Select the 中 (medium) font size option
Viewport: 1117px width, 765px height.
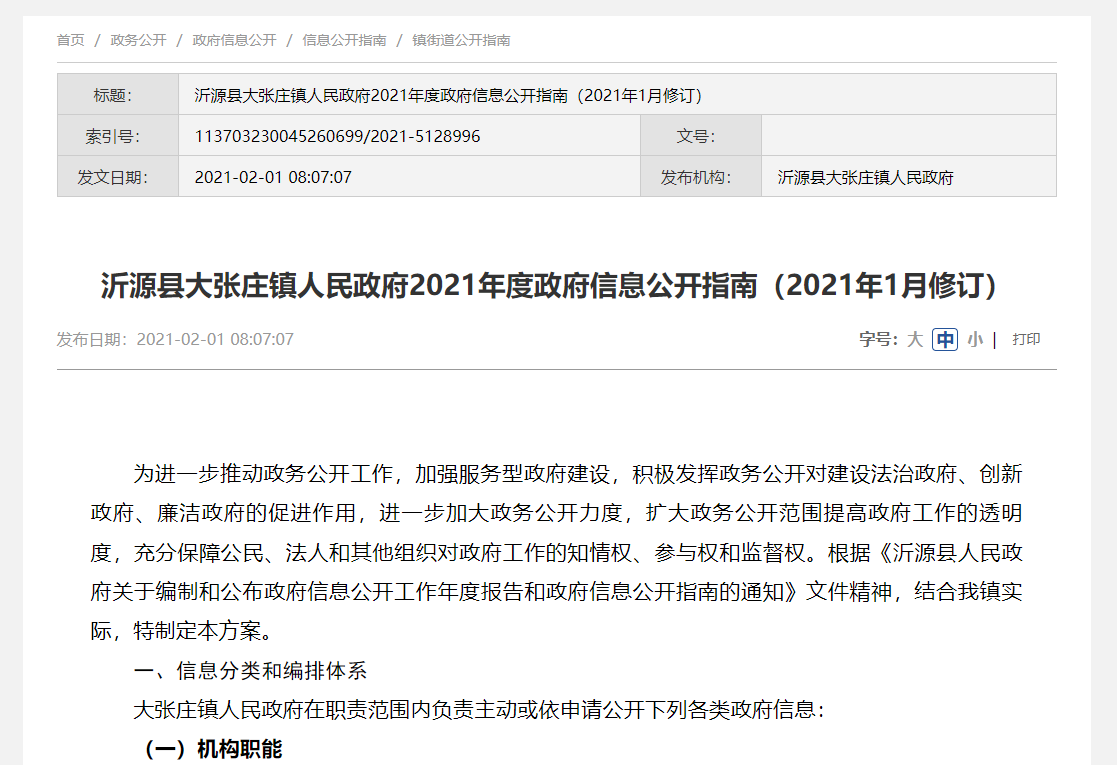coord(945,340)
